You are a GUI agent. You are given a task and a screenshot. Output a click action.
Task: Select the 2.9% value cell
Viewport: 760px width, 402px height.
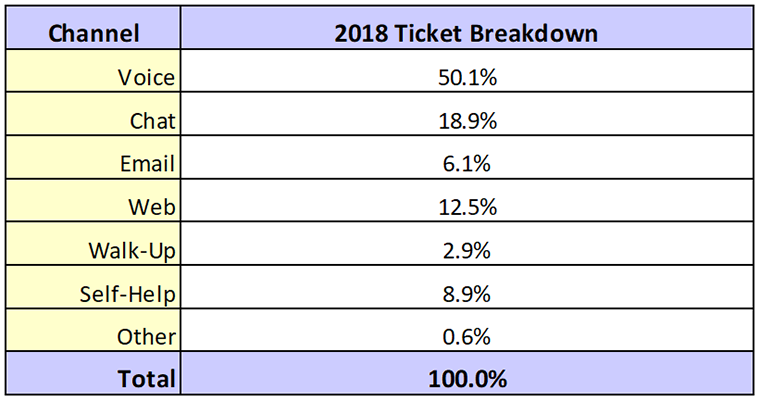(x=466, y=250)
